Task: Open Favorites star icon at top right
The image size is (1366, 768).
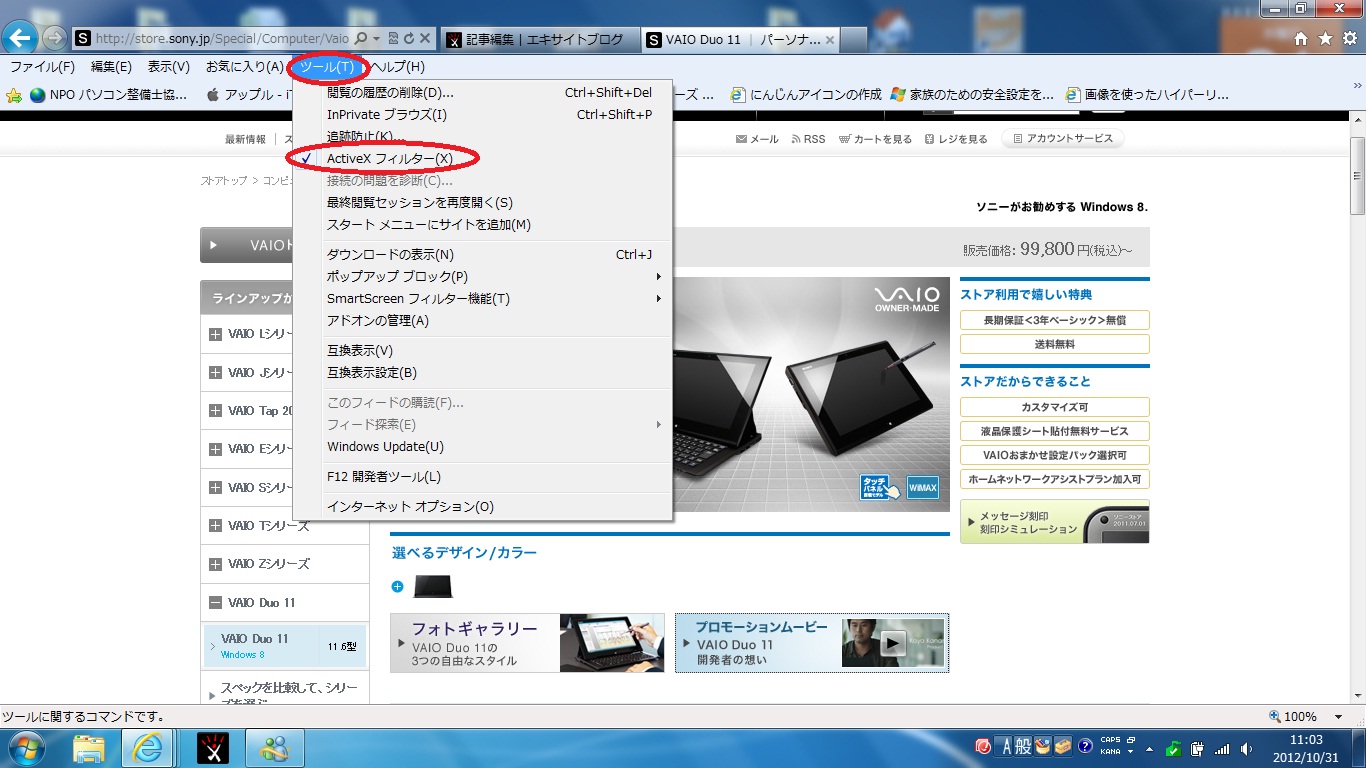Action: (x=1325, y=39)
